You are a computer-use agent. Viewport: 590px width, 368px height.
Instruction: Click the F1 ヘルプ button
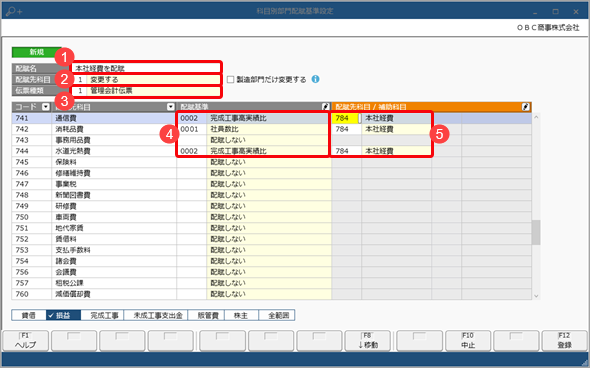(26, 341)
